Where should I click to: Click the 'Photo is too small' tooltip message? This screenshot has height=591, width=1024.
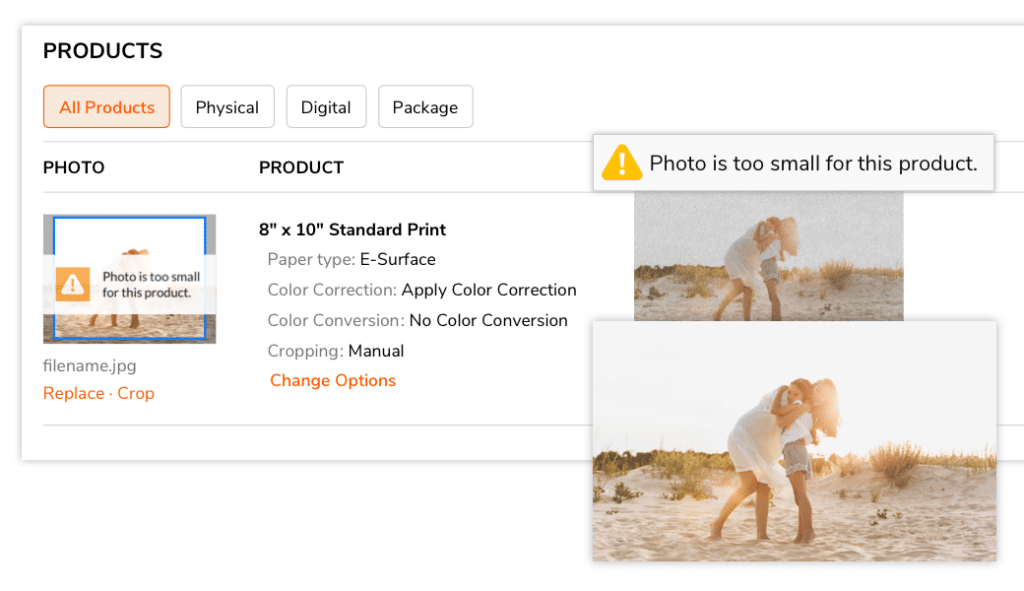pyautogui.click(x=813, y=163)
